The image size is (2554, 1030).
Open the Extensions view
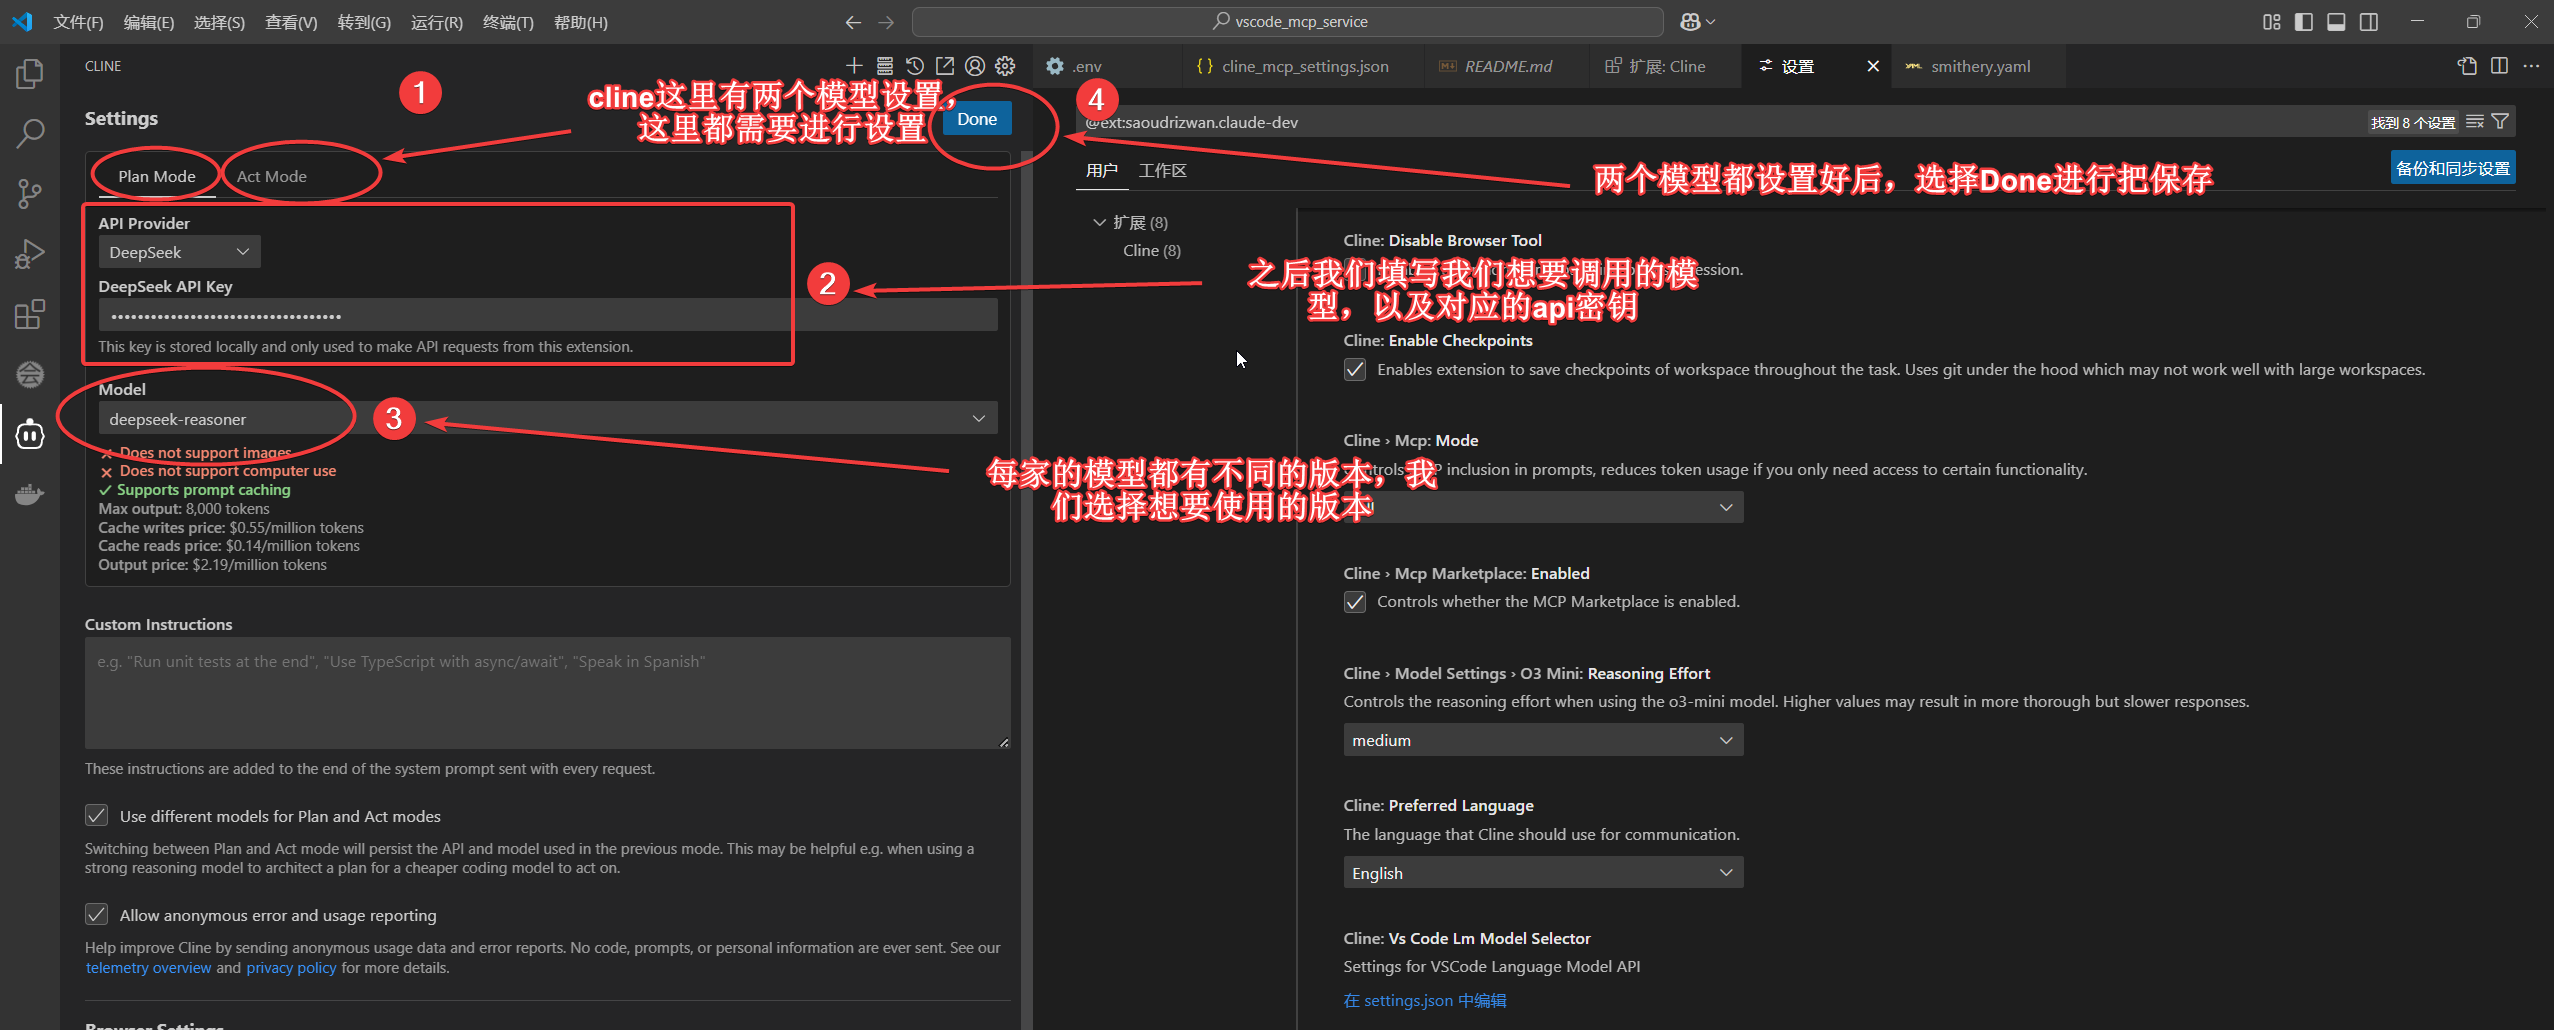[30, 314]
